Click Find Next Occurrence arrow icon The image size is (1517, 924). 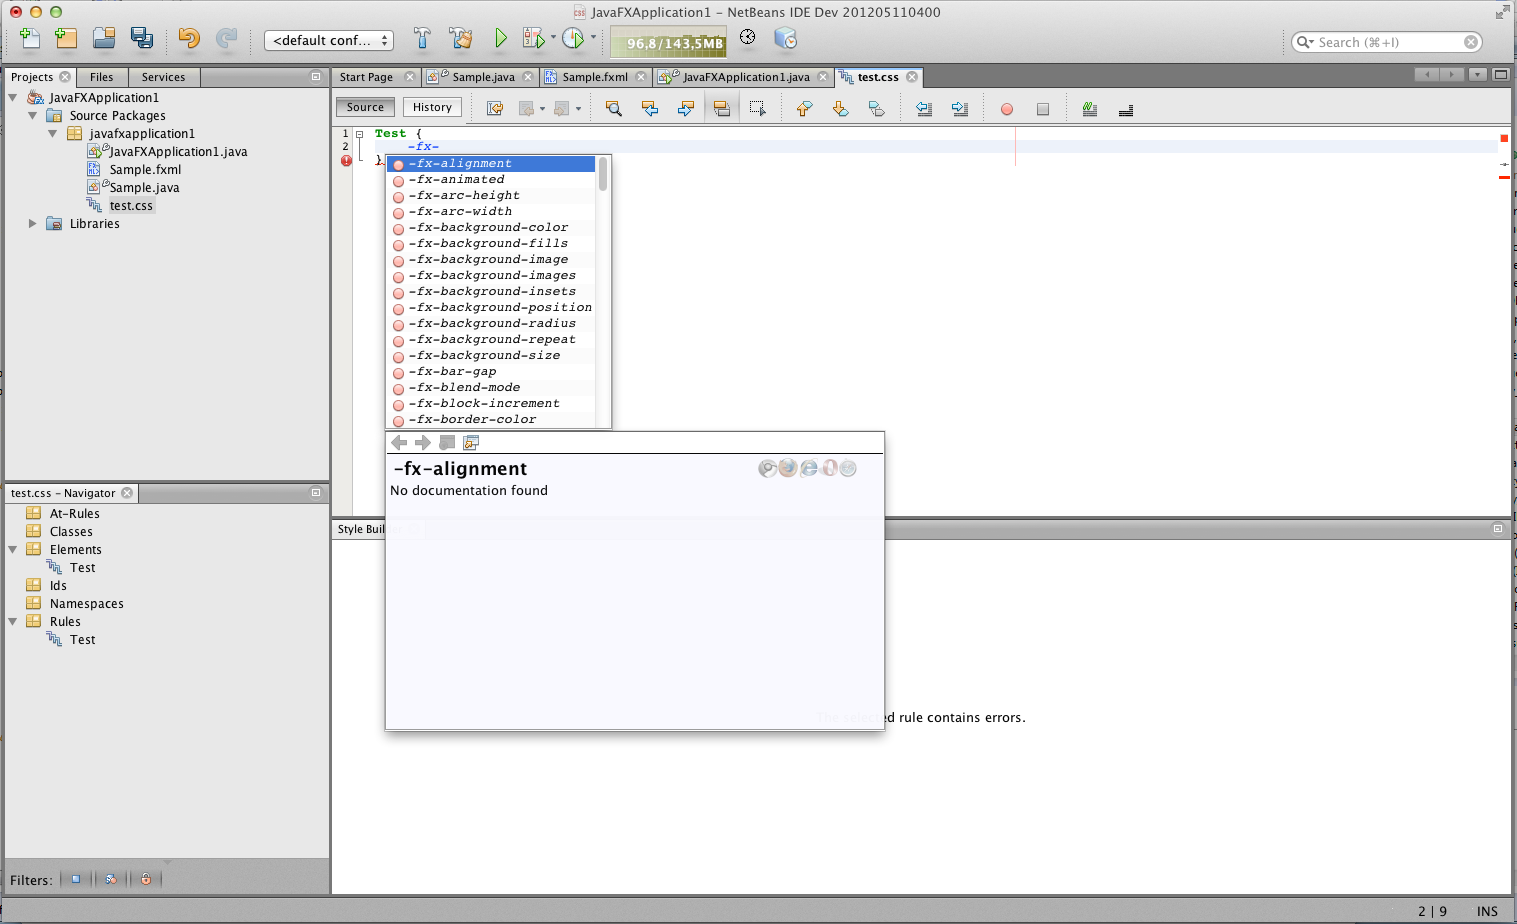[x=686, y=108]
